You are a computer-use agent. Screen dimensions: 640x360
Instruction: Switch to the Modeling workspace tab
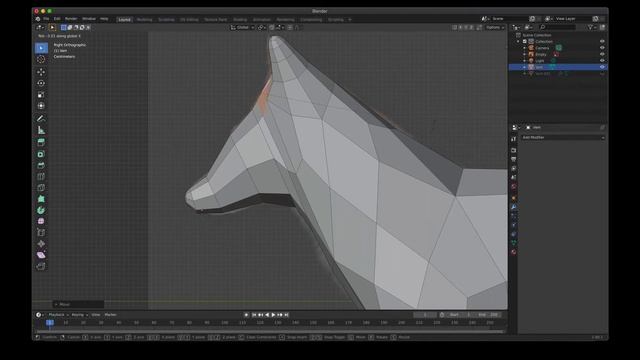144,20
